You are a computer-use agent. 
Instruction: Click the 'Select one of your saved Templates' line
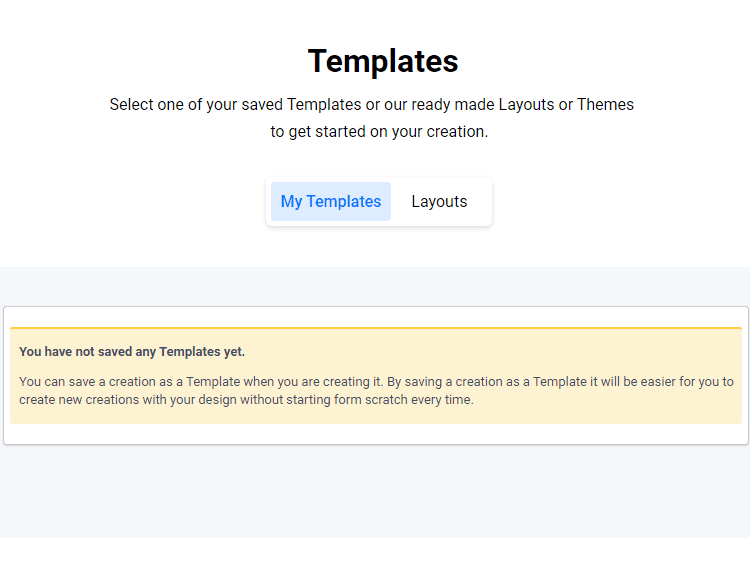[x=371, y=104]
